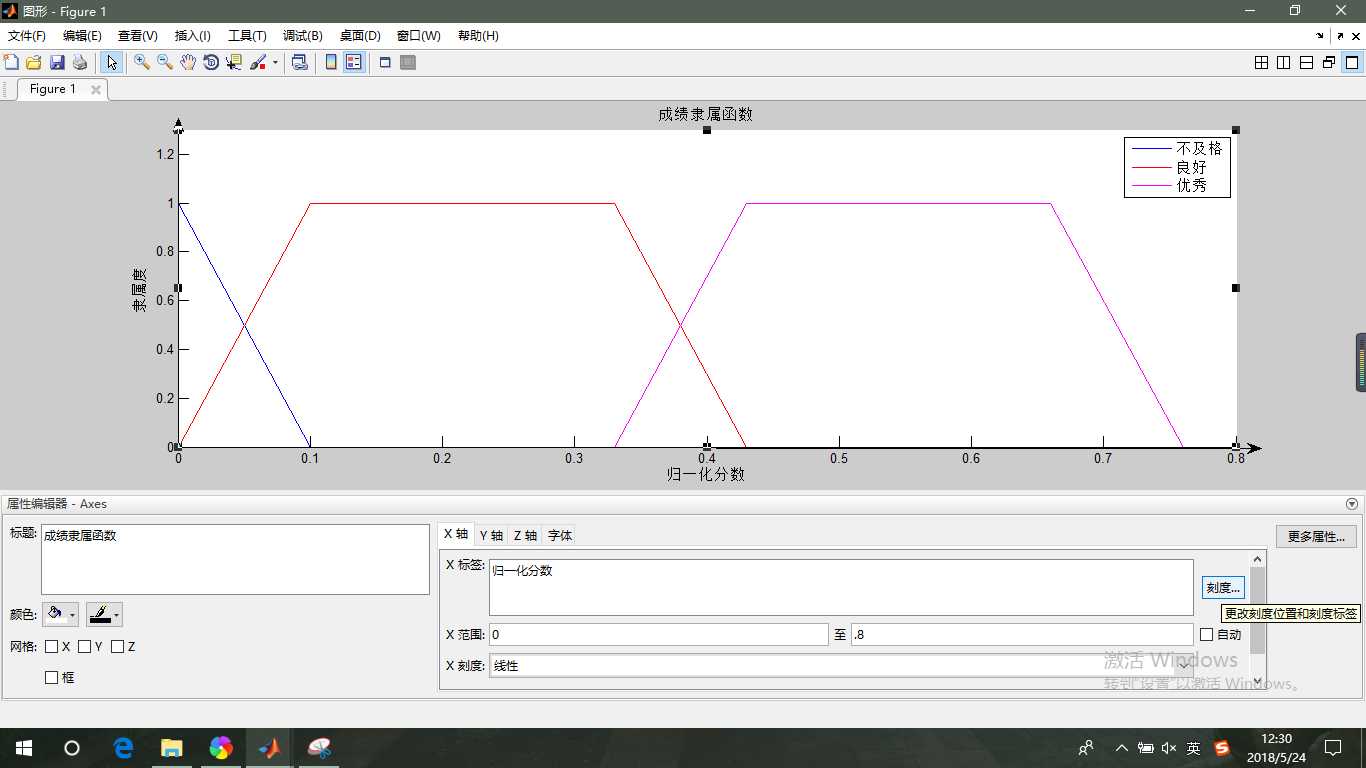The height and width of the screenshot is (768, 1366).
Task: Close the Figure 1 tab
Action: [96, 89]
